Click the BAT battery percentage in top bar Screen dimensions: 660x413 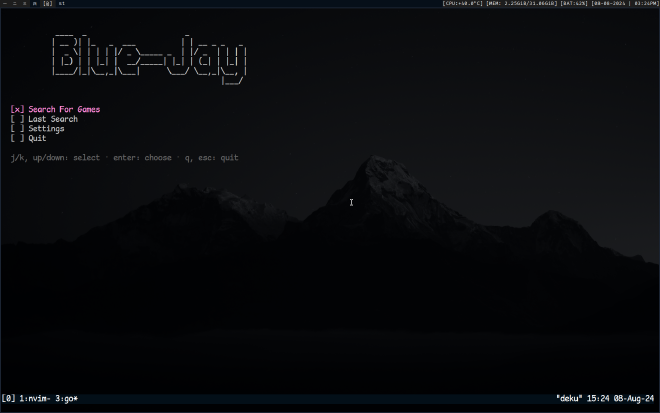[574, 3]
